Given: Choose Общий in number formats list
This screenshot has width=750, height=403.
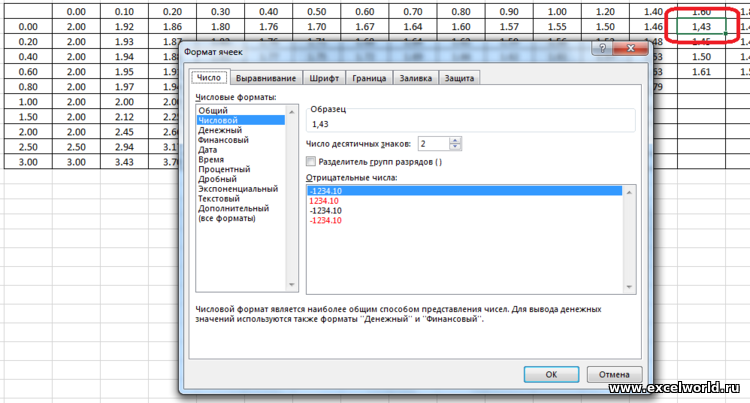Looking at the screenshot, I should pos(213,110).
